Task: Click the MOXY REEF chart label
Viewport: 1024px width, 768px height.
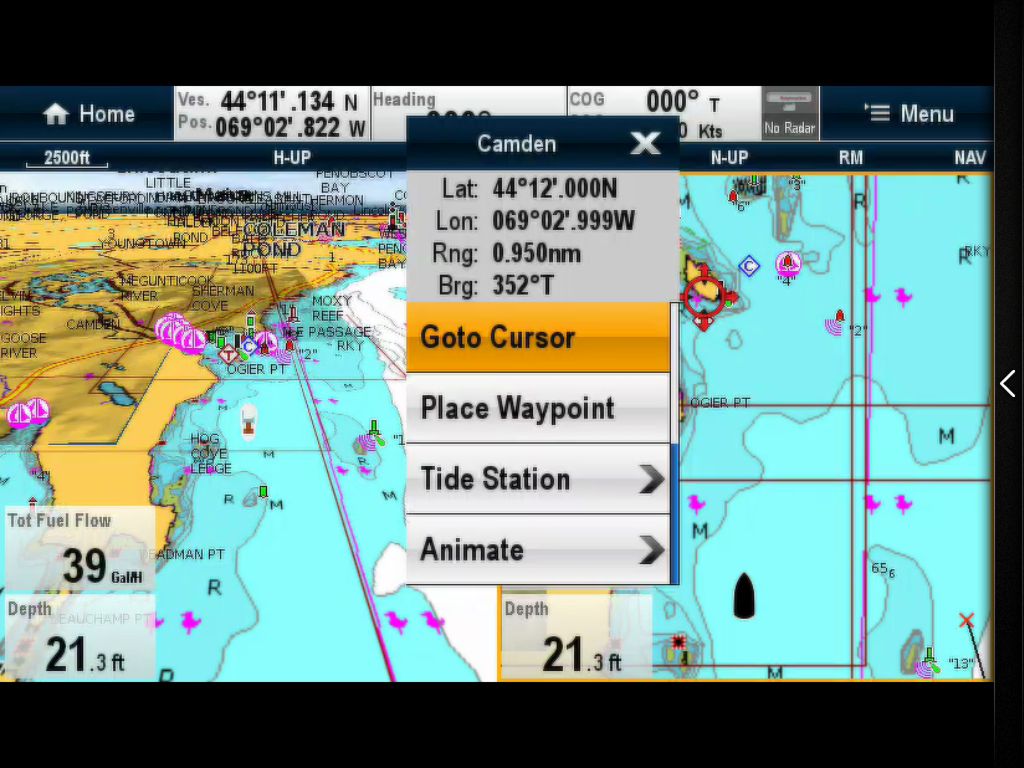Action: 332,308
